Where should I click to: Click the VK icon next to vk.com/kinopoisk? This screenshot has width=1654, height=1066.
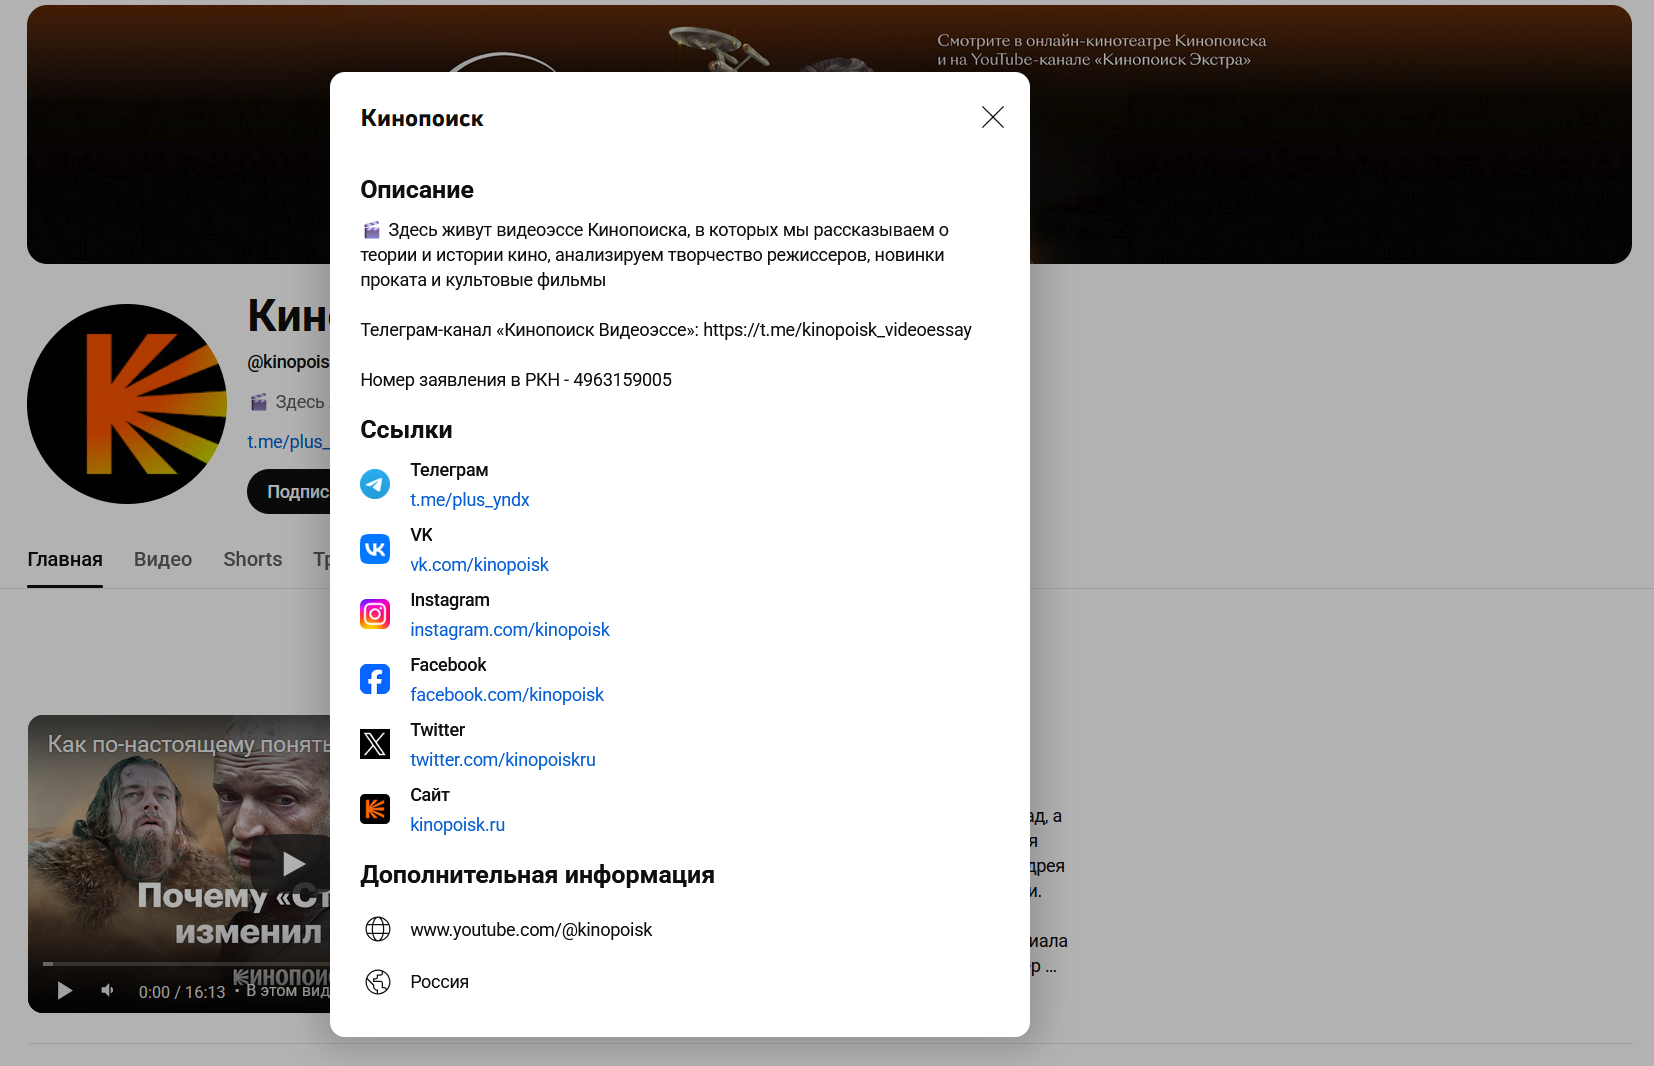tap(375, 549)
